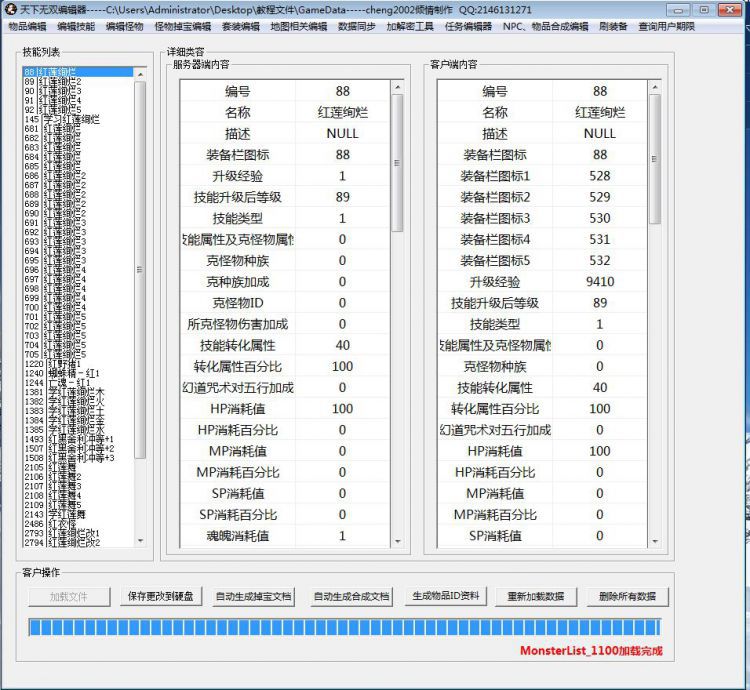The width and height of the screenshot is (750, 690).
Task: Click the application icon in the title bar
Action: pyautogui.click(x=11, y=9)
